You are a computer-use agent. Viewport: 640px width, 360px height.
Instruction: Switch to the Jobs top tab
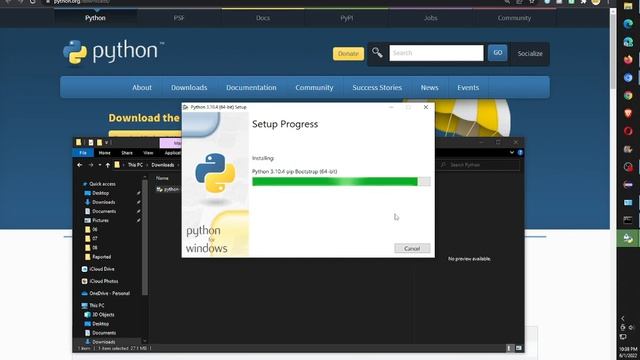430,18
